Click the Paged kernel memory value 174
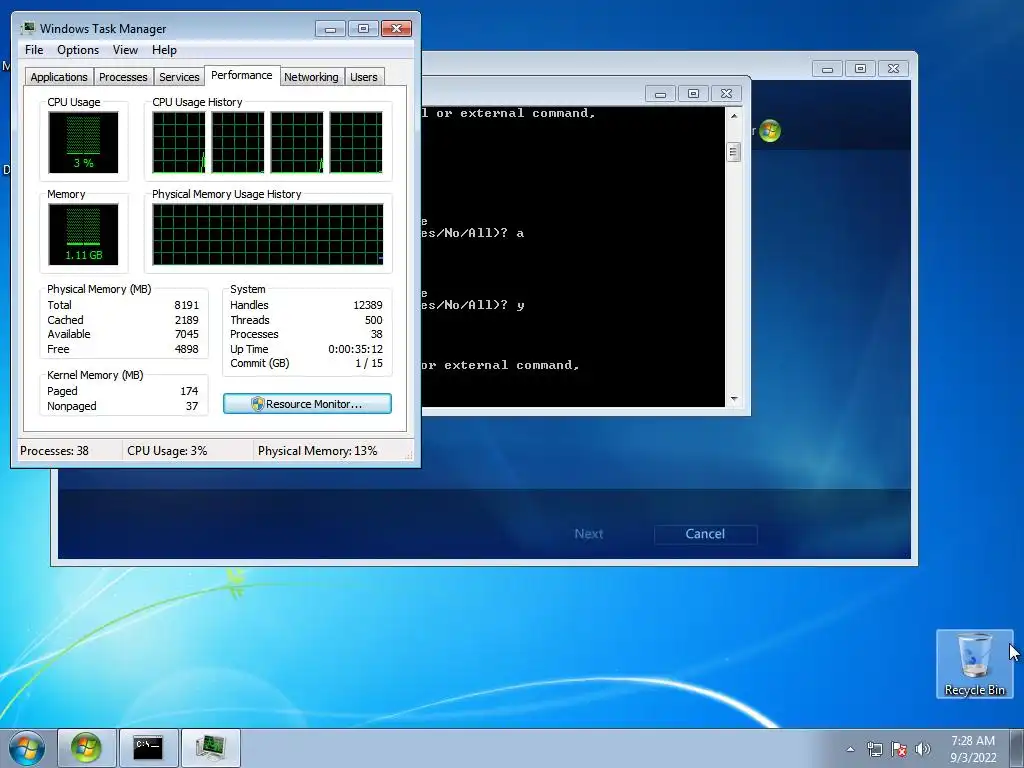The height and width of the screenshot is (768, 1024). click(x=189, y=391)
